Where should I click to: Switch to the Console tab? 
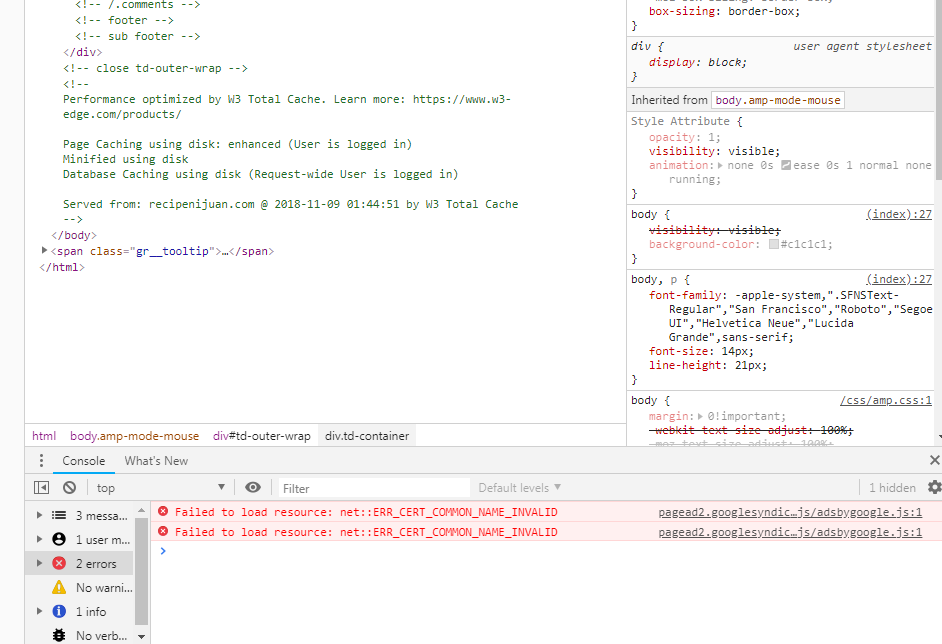click(x=84, y=461)
